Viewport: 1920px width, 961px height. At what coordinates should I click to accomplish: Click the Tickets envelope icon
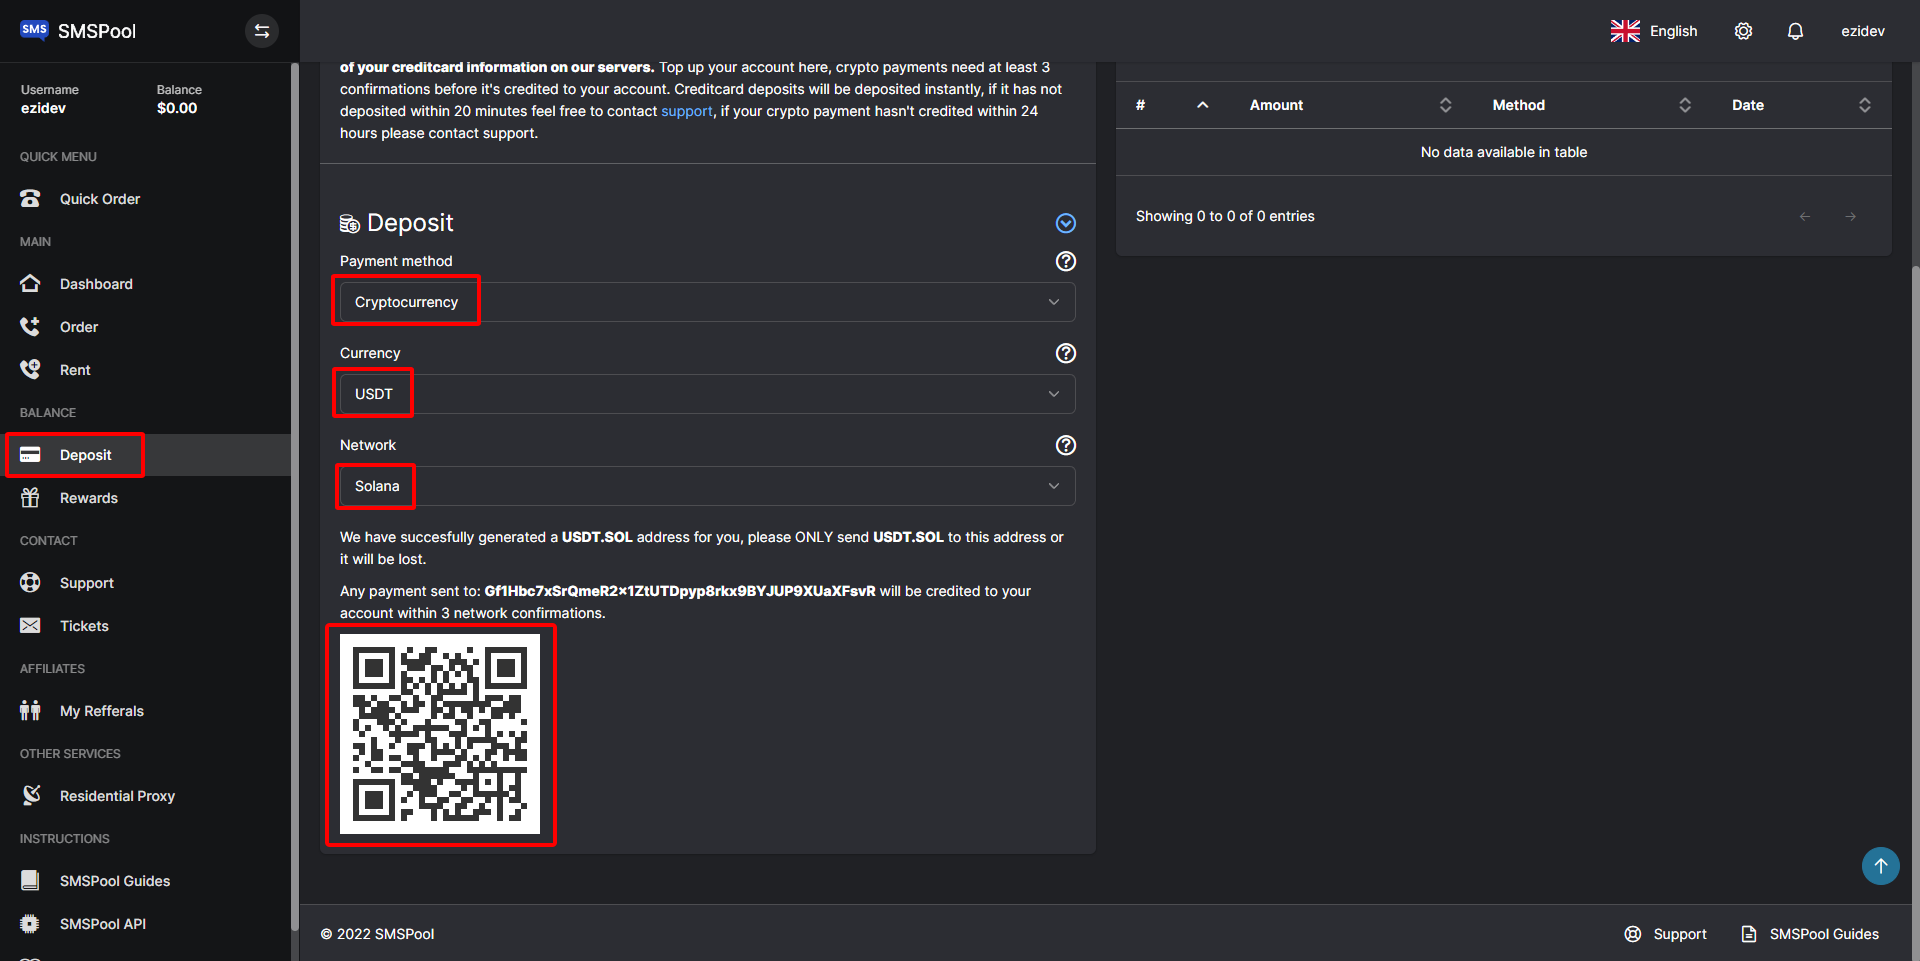click(30, 625)
